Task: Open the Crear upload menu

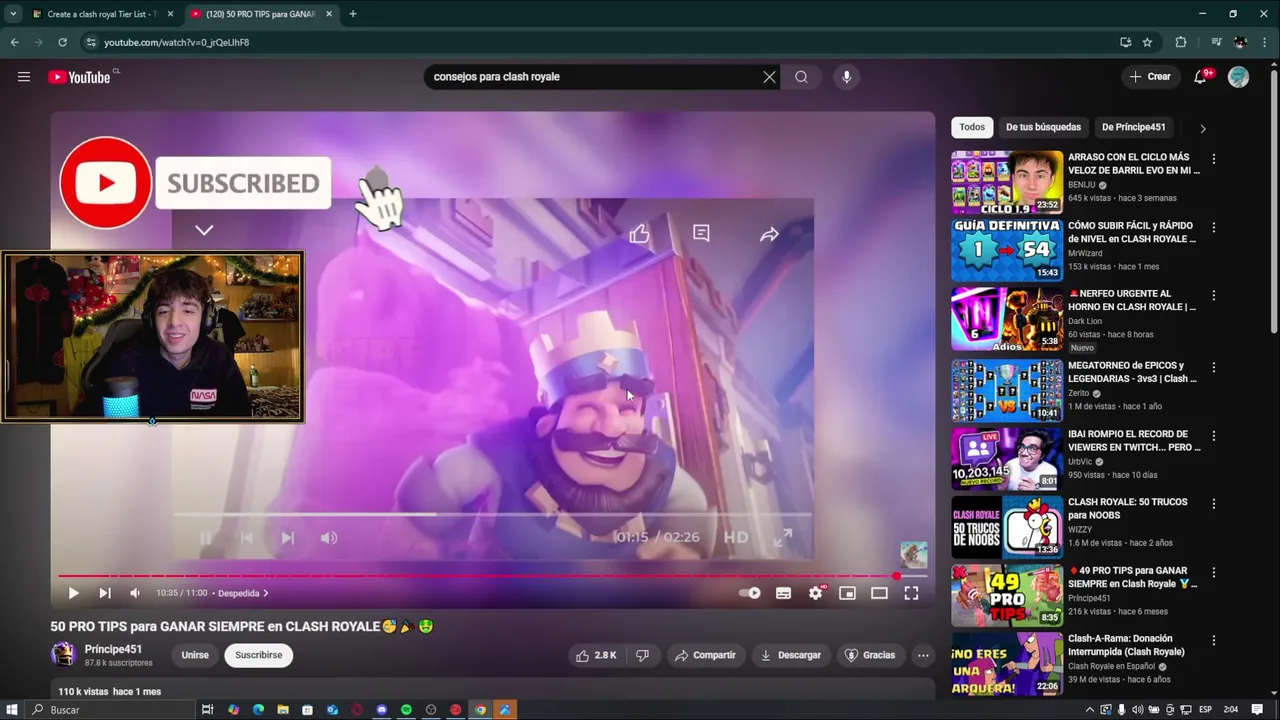Action: (x=1150, y=77)
